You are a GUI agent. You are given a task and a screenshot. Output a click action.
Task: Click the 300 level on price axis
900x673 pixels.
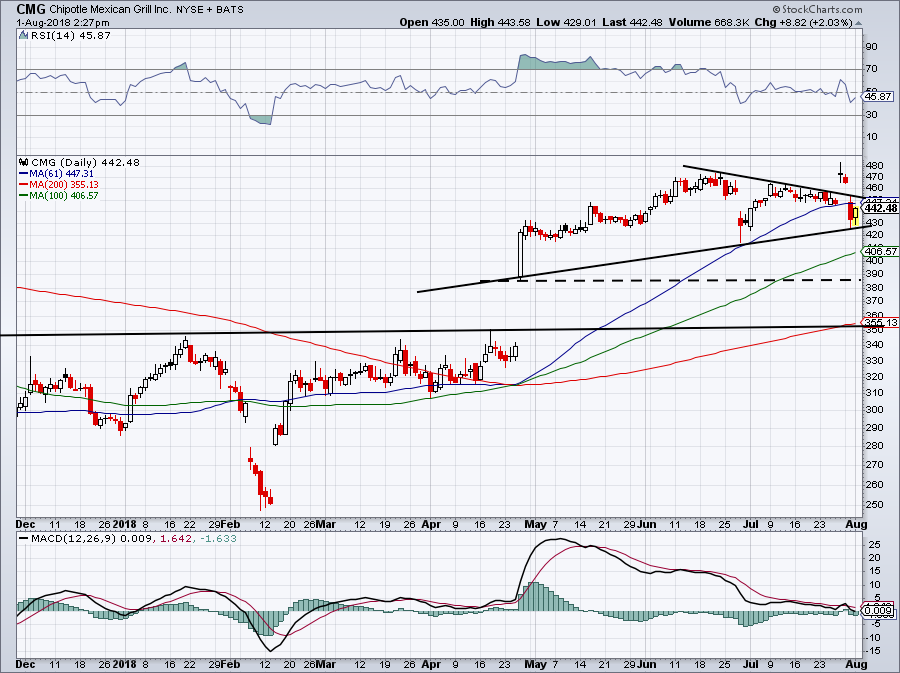pyautogui.click(x=875, y=410)
